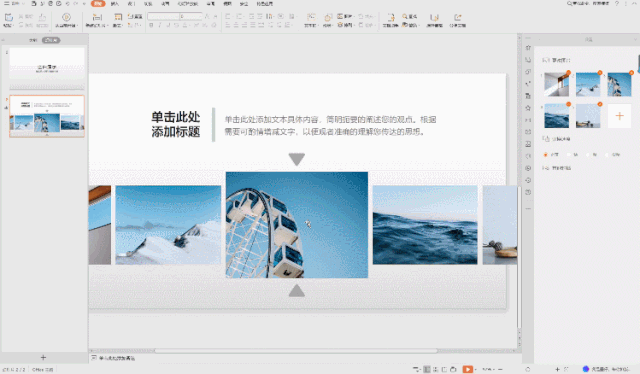Screen dimensions: 640x374
Task: Click orange badge on ocean waves thumbnail
Action: tap(568, 104)
